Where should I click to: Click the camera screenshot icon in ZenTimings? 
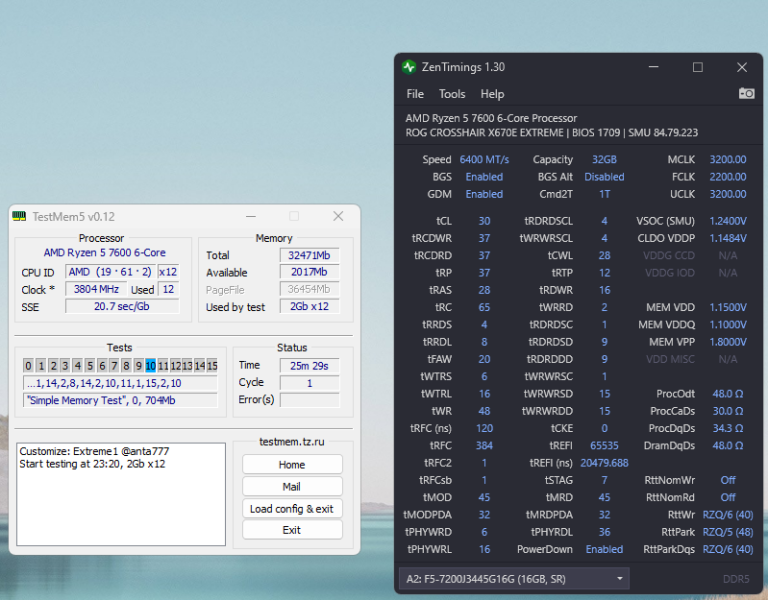click(746, 93)
